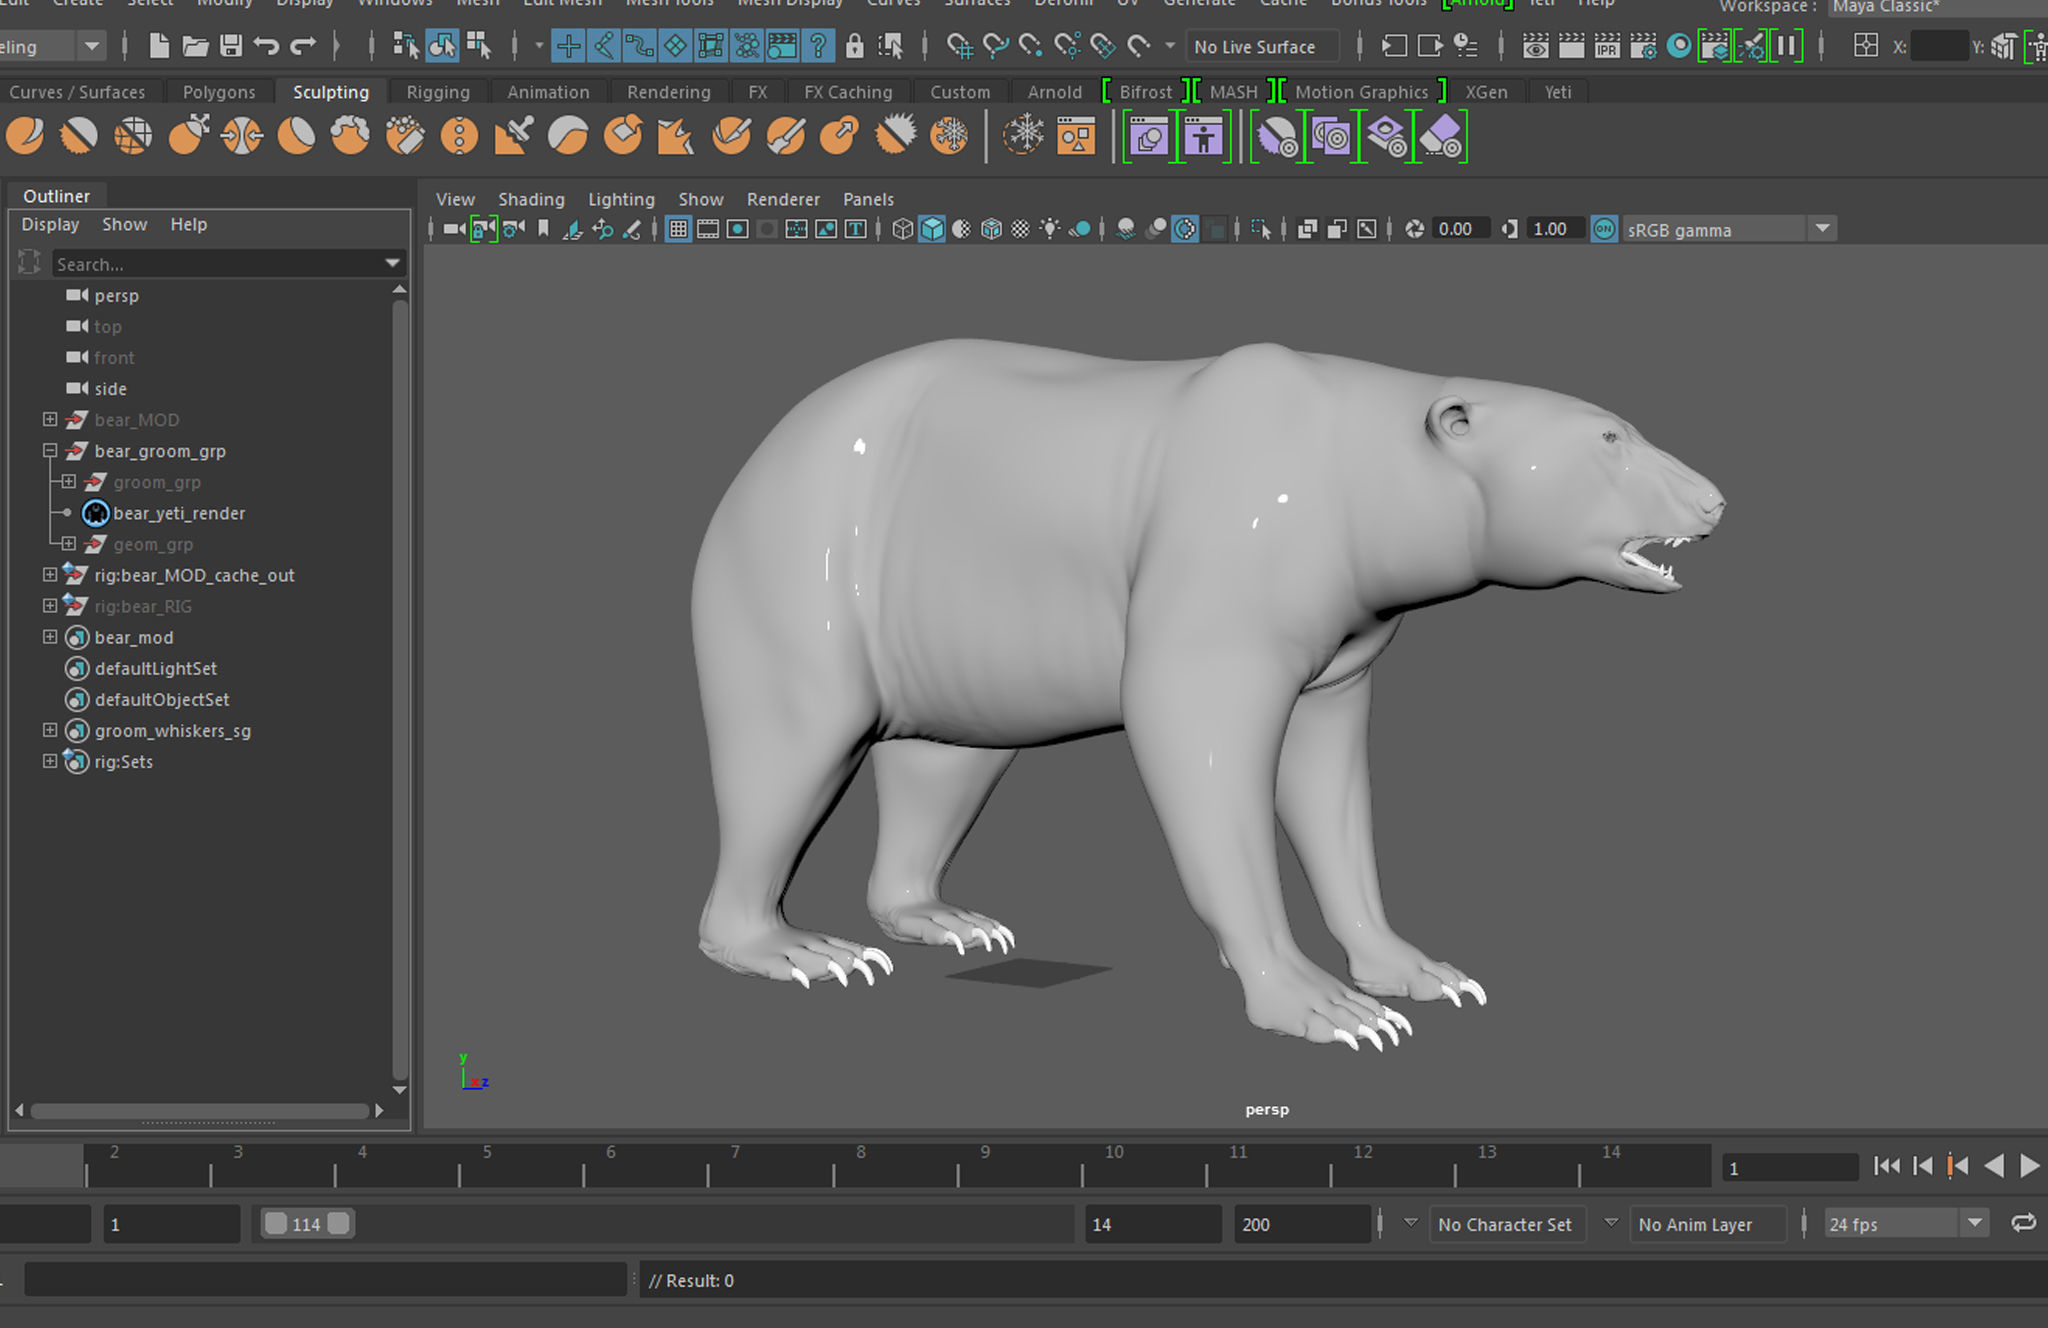Open the viewport Shading menu
The height and width of the screenshot is (1328, 2048).
531,199
